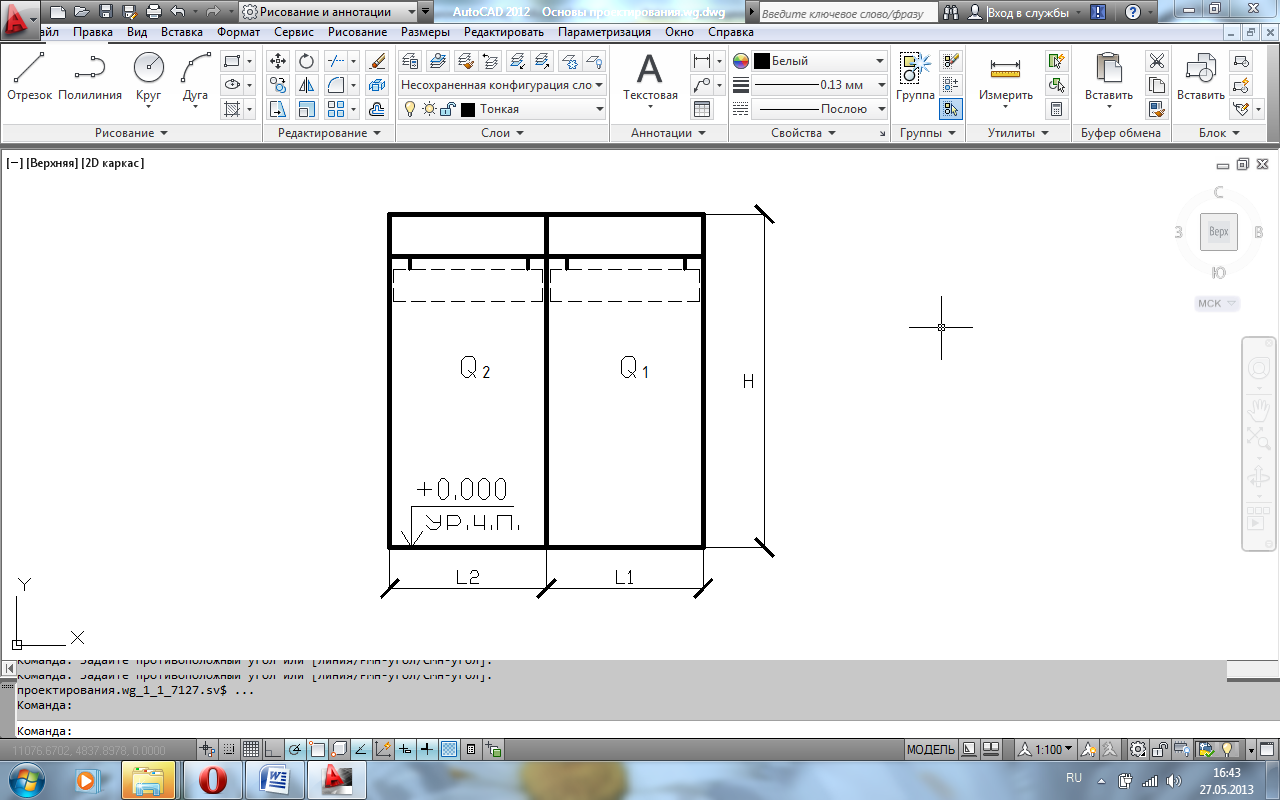Click the Erase tool icon

377,61
